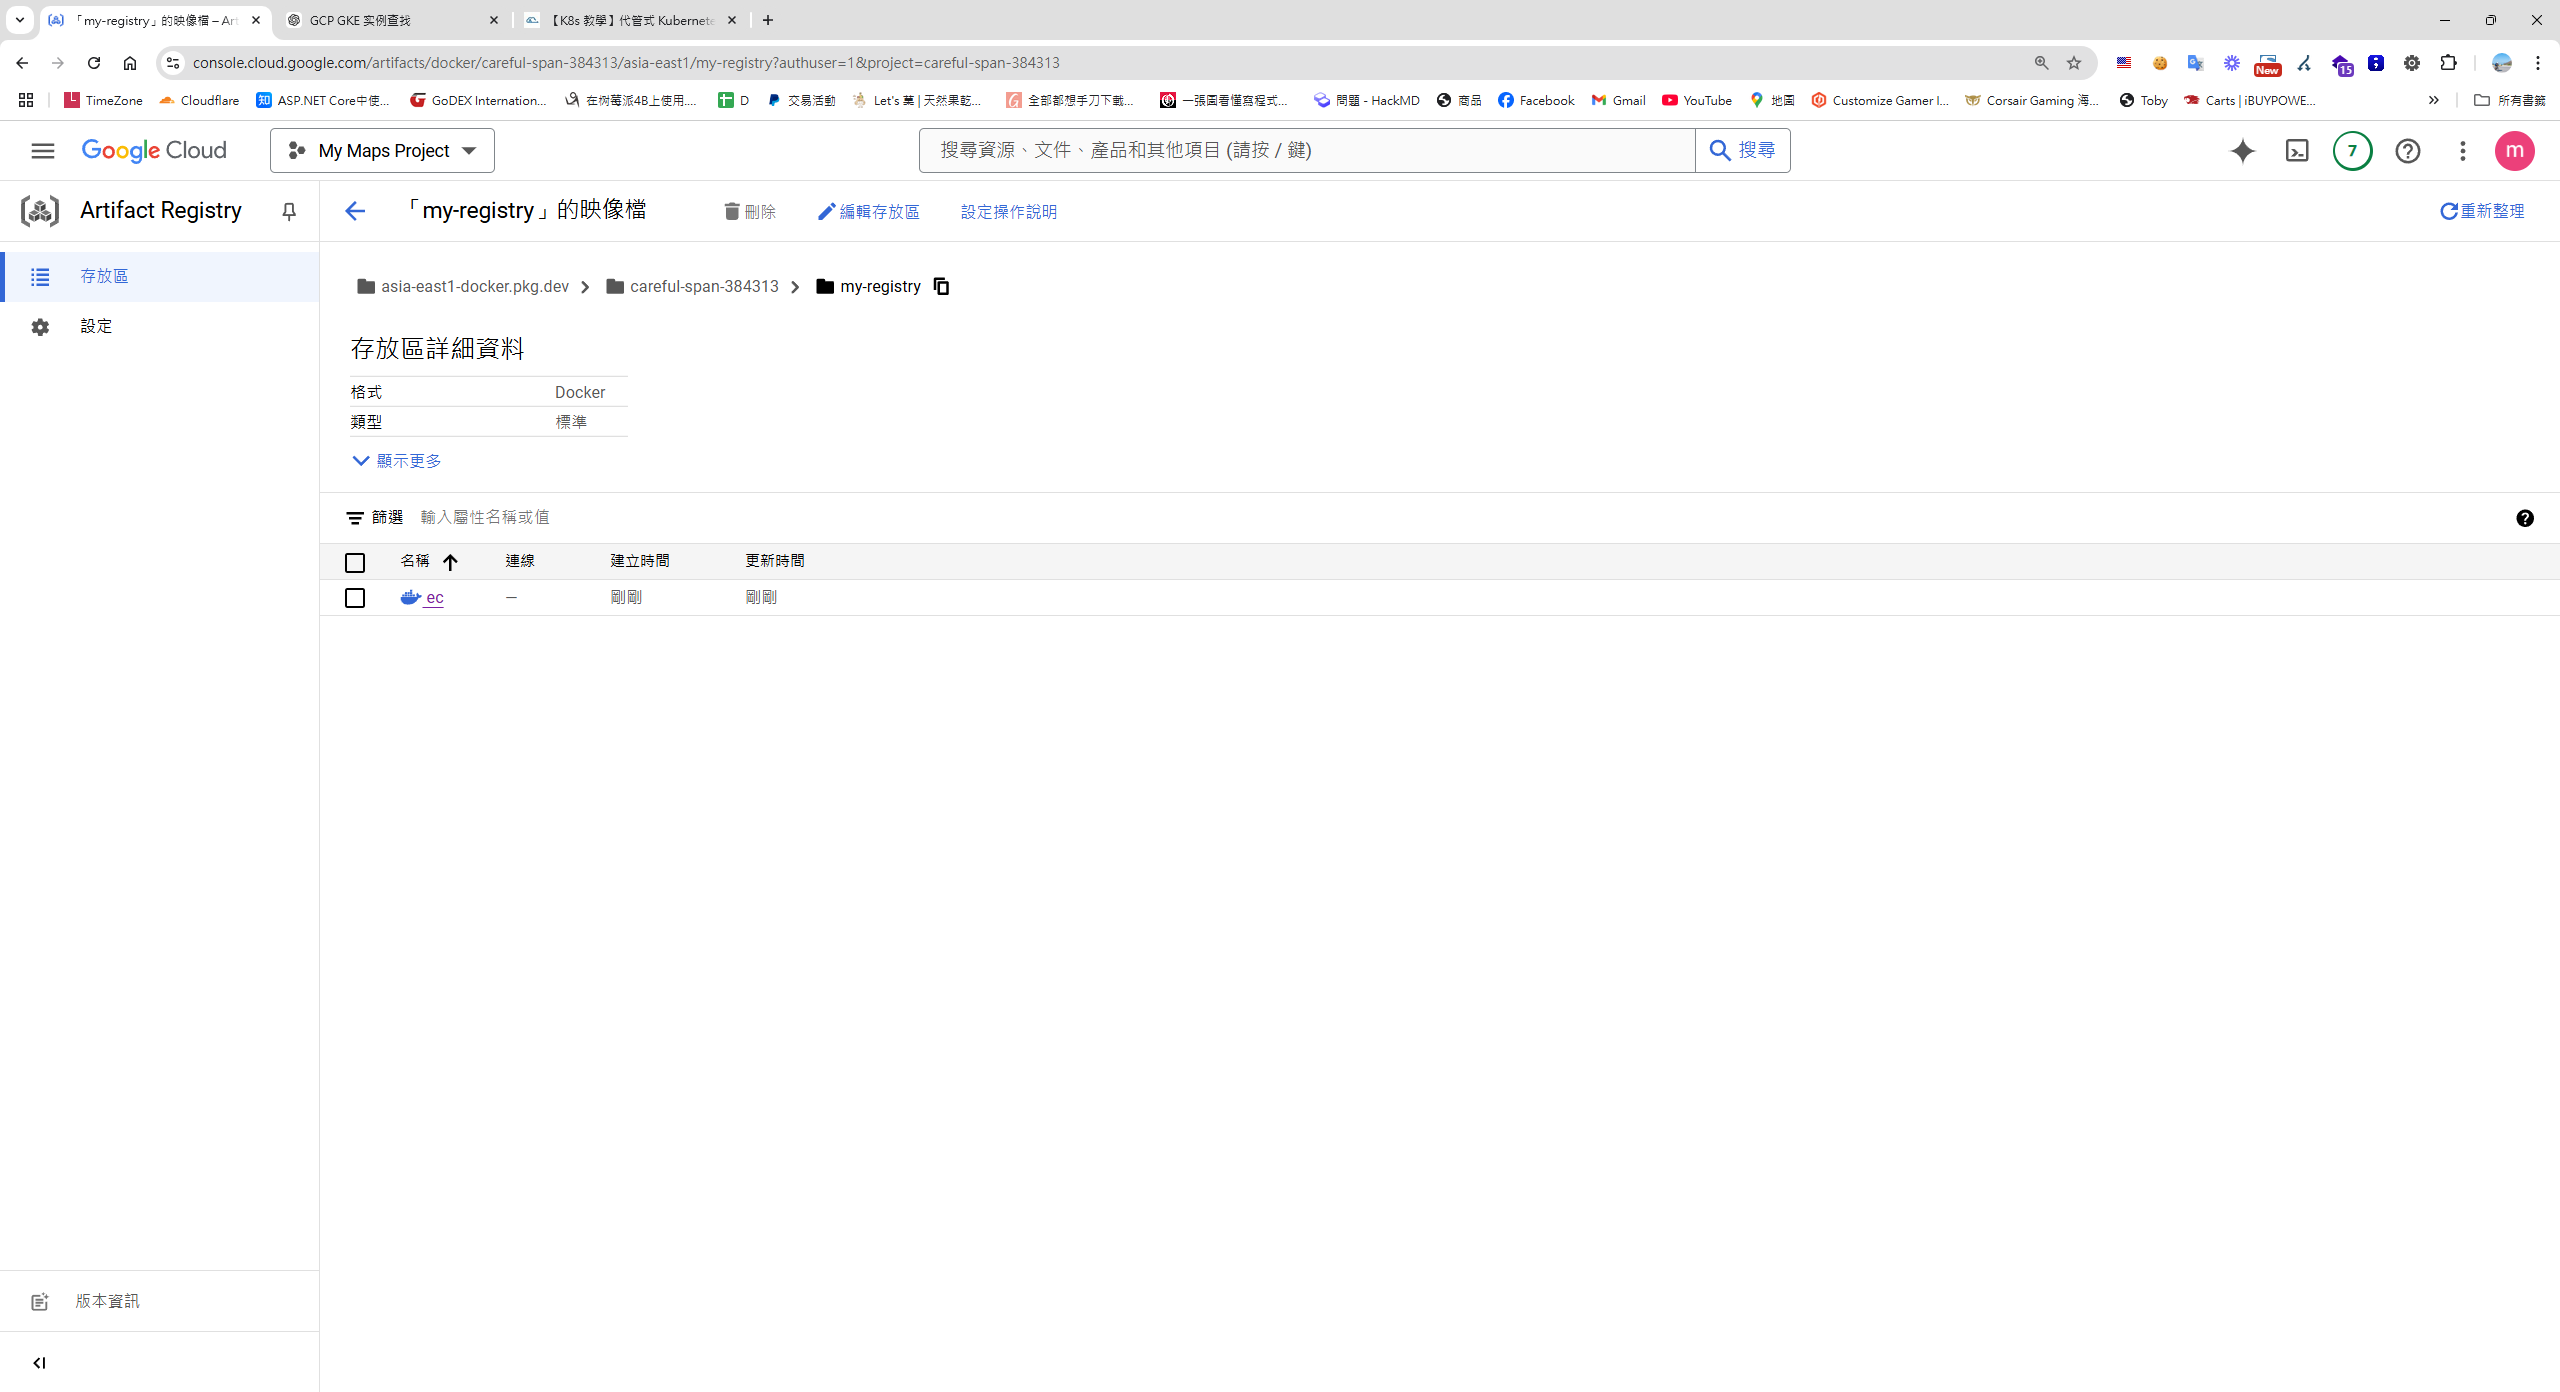Screen dimensions: 2560x1392
Task: Click 刪除 to delete the repository
Action: (749, 211)
